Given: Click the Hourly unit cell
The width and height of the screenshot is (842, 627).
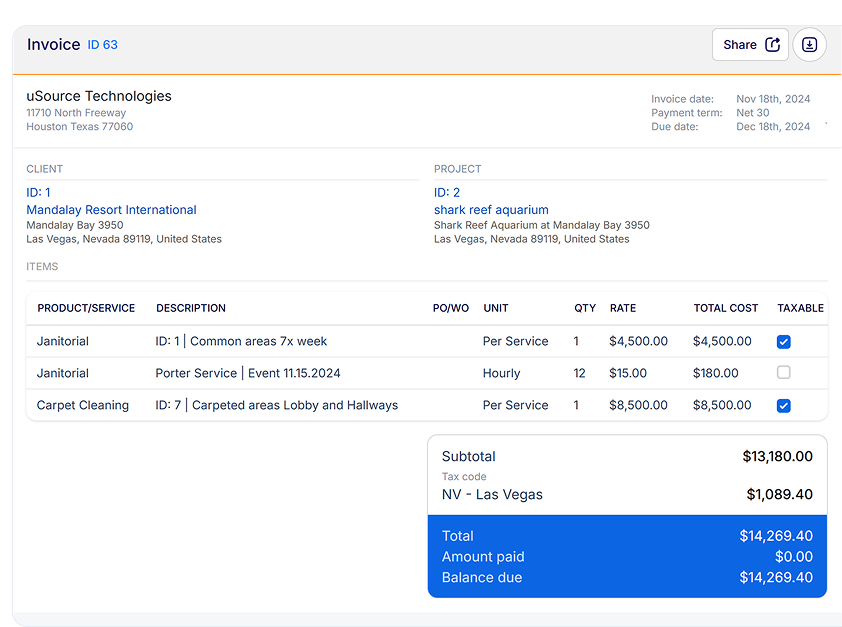Looking at the screenshot, I should 501,373.
